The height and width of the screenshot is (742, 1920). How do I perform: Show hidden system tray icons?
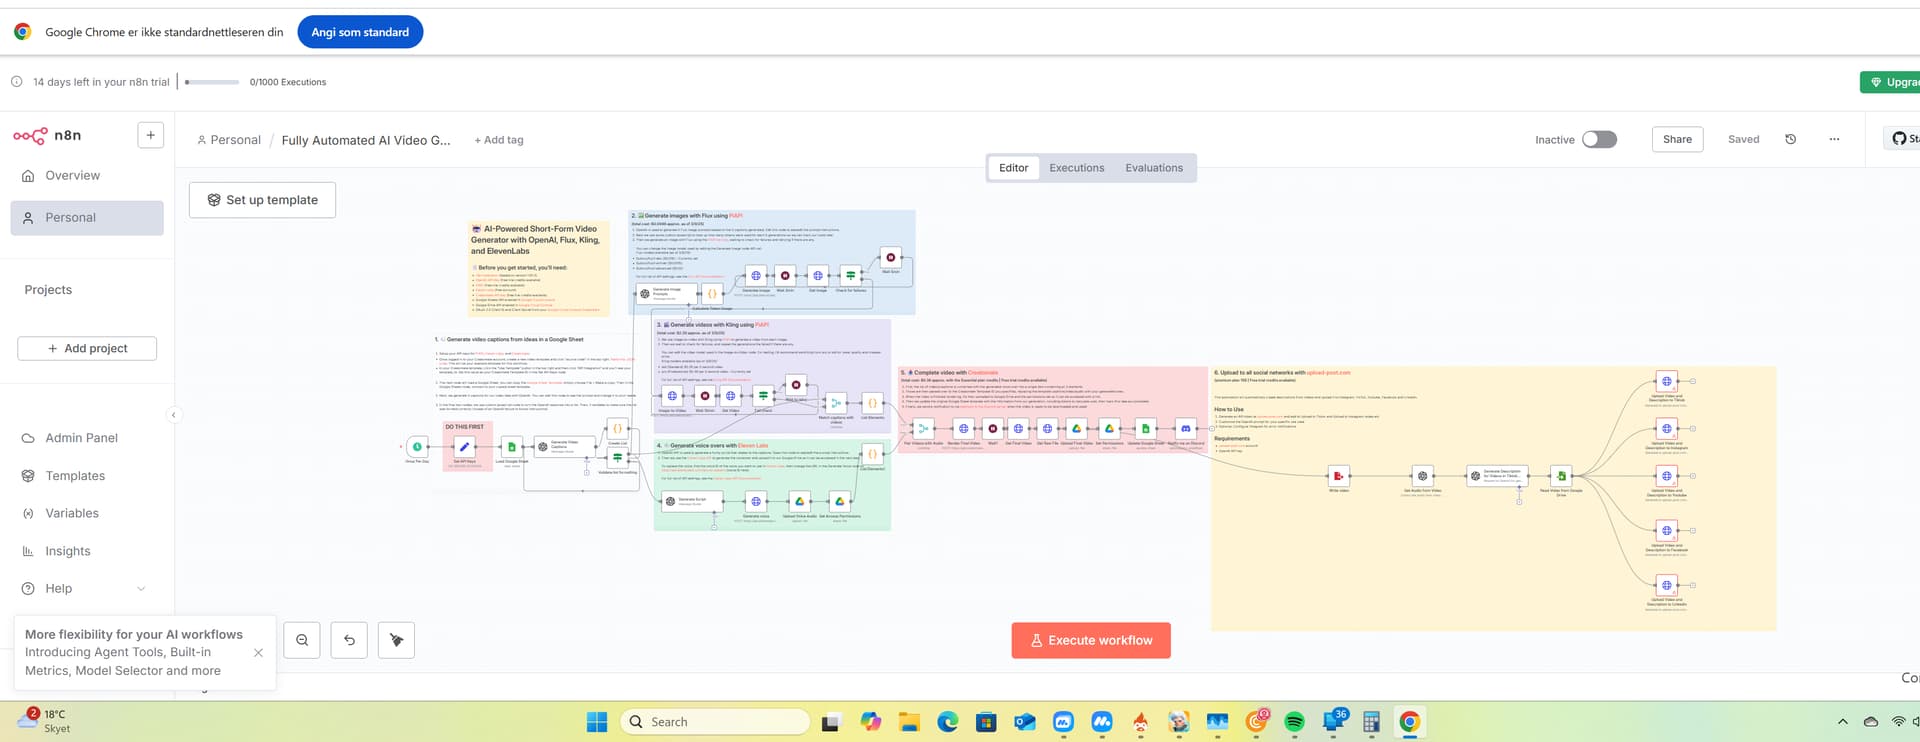[x=1842, y=722]
